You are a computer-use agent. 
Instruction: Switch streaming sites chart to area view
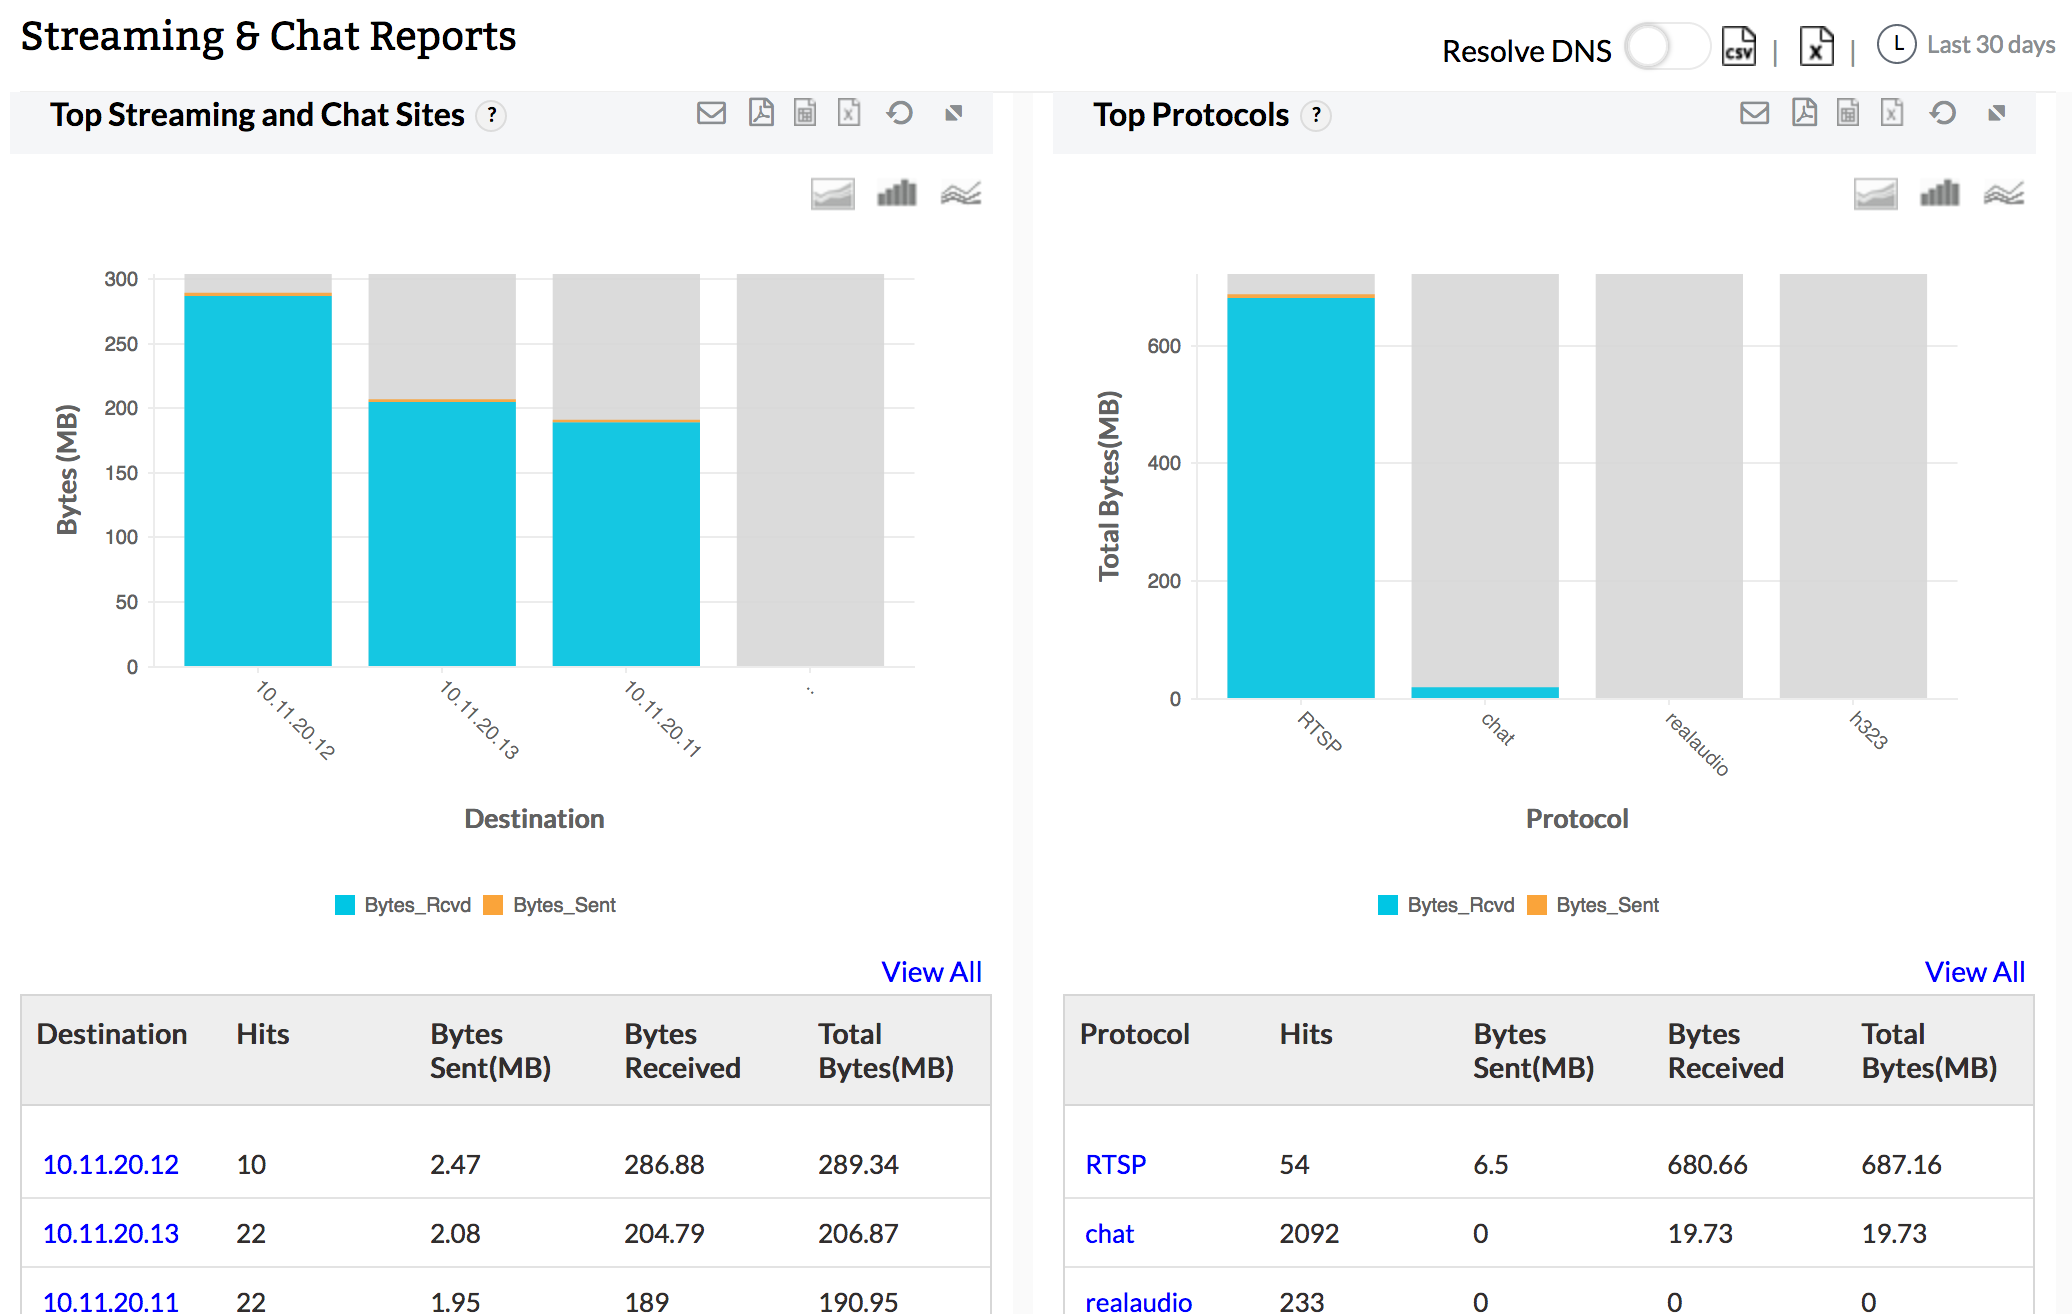pos(832,193)
